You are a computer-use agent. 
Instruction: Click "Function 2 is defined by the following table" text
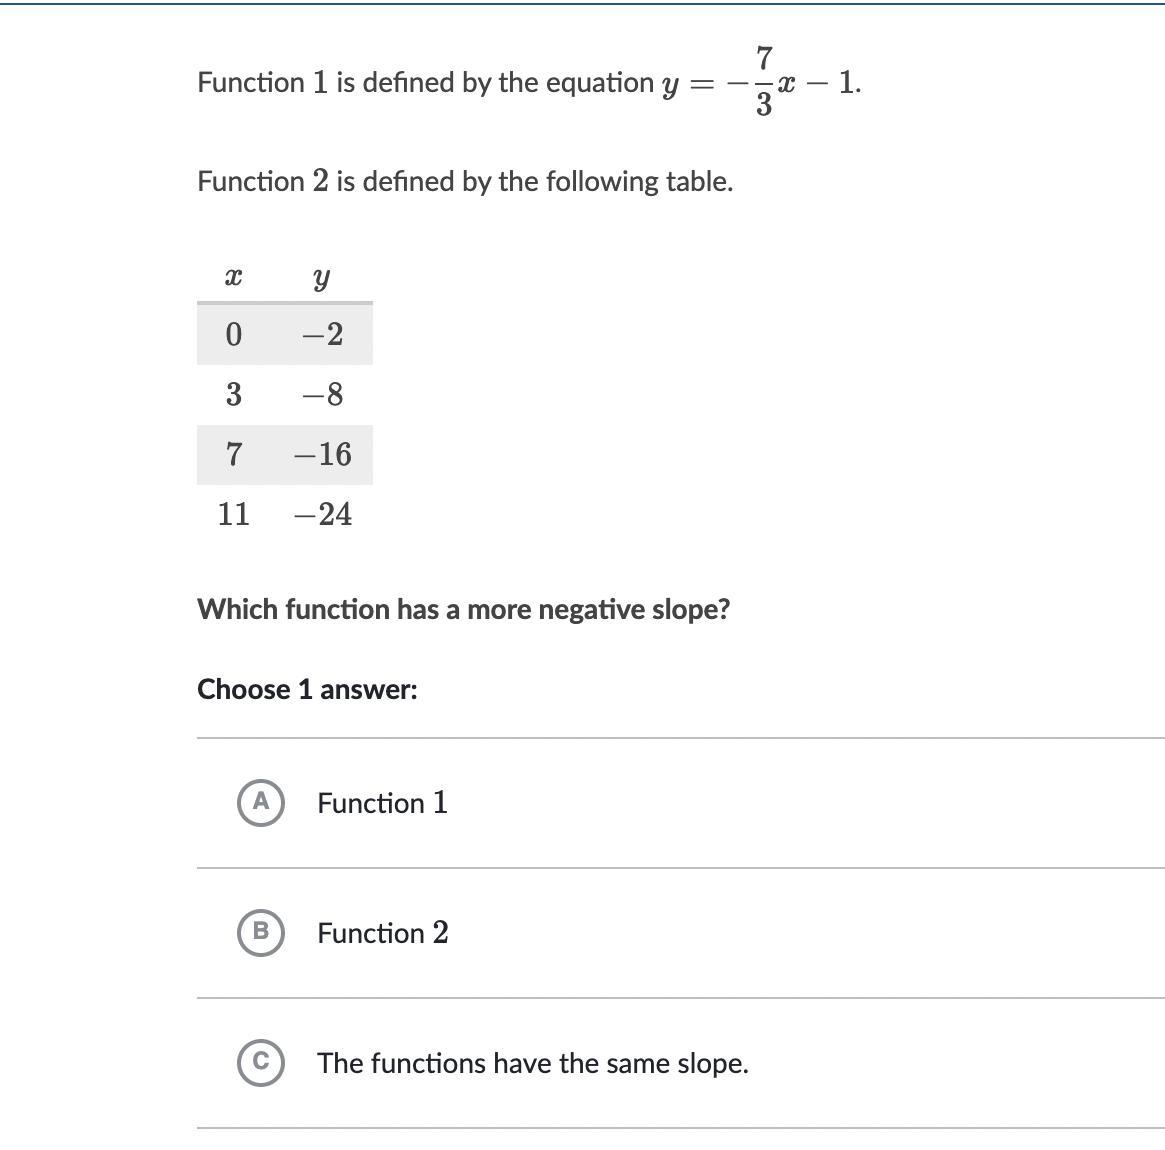465,181
